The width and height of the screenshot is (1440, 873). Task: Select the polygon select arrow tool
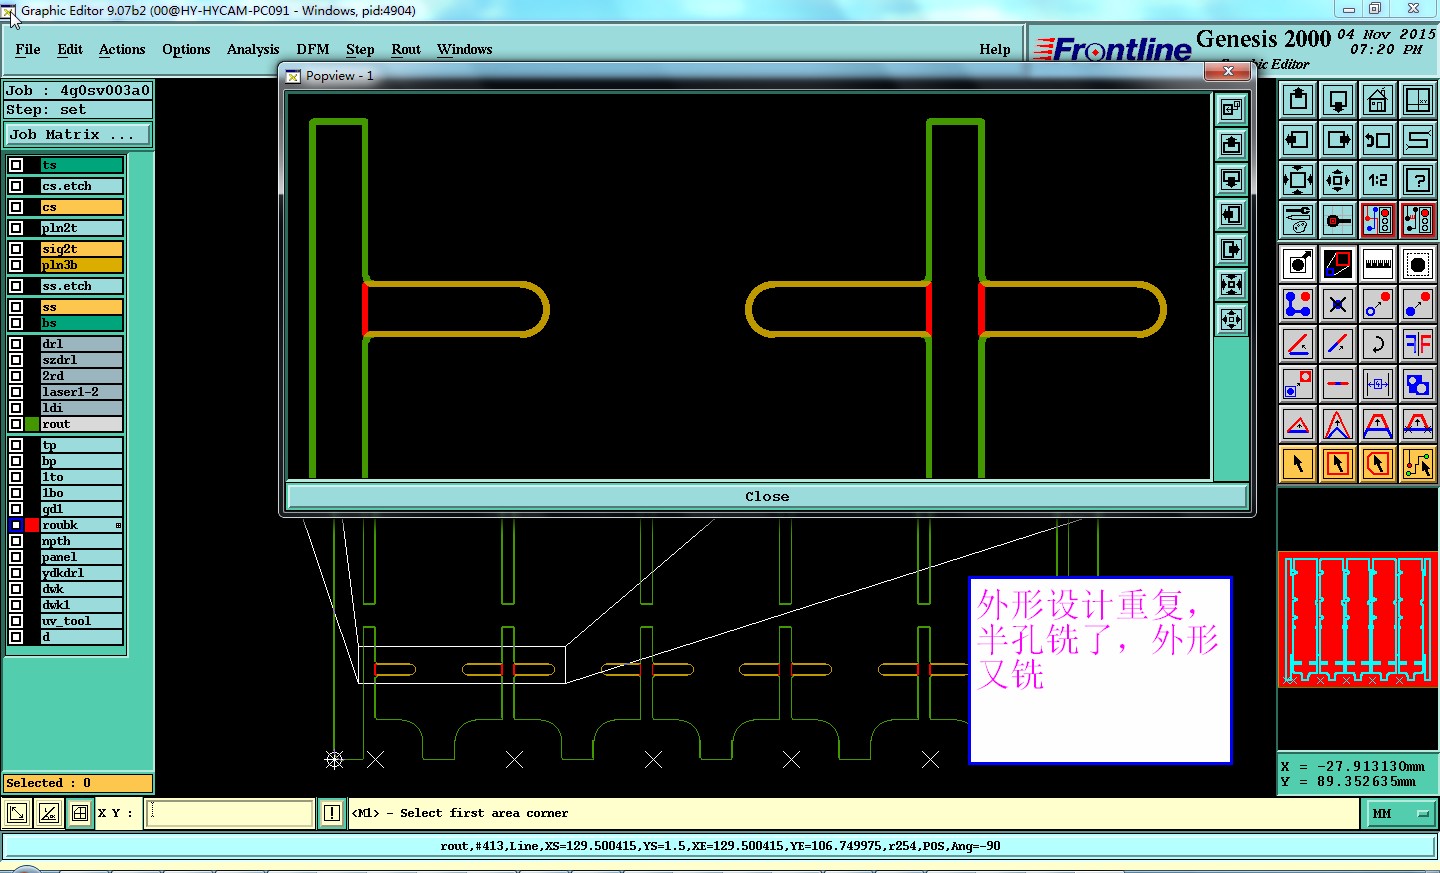click(1378, 464)
